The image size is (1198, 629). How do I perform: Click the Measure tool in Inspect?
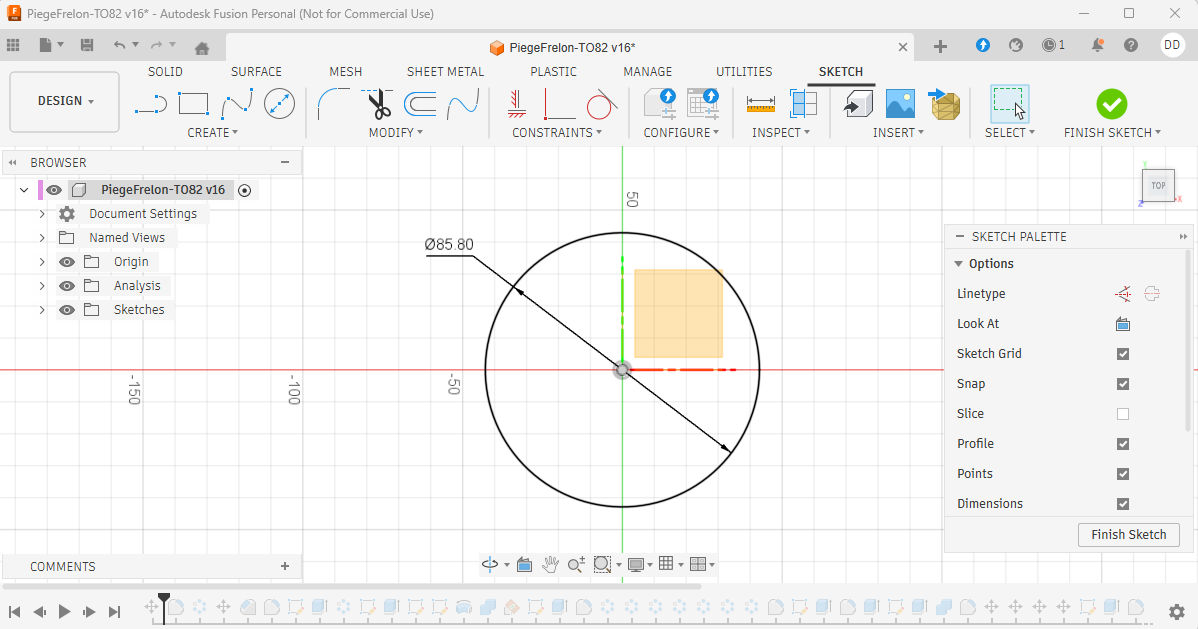point(761,103)
